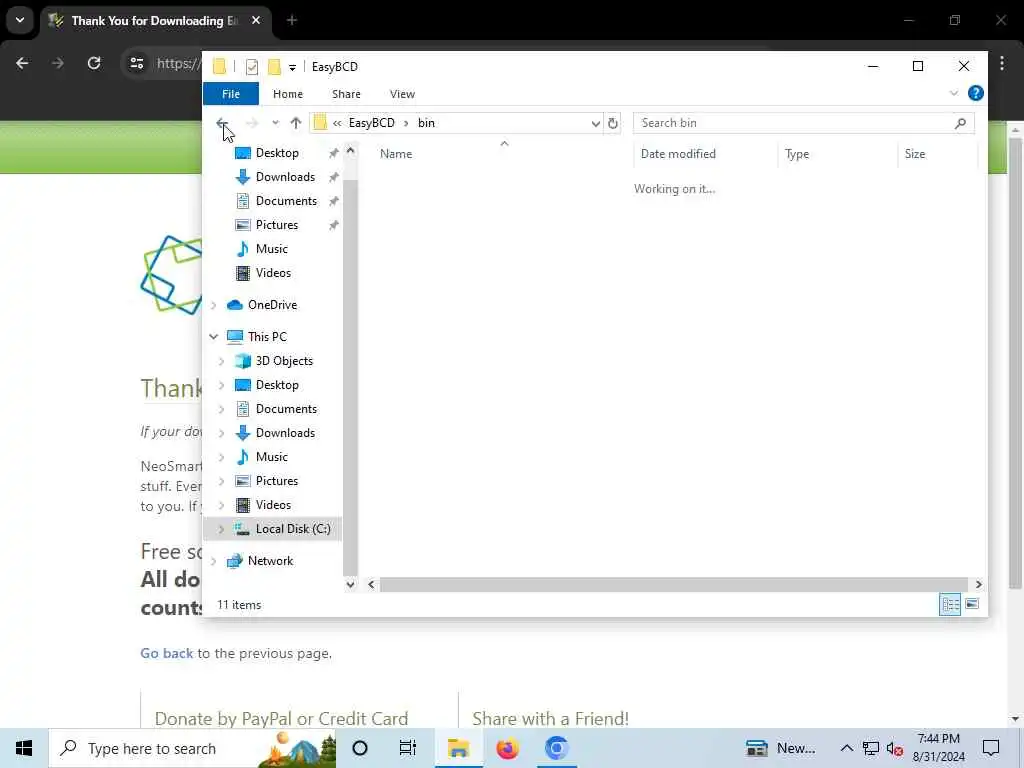
Task: Open the Windows Start menu
Action: tap(24, 748)
